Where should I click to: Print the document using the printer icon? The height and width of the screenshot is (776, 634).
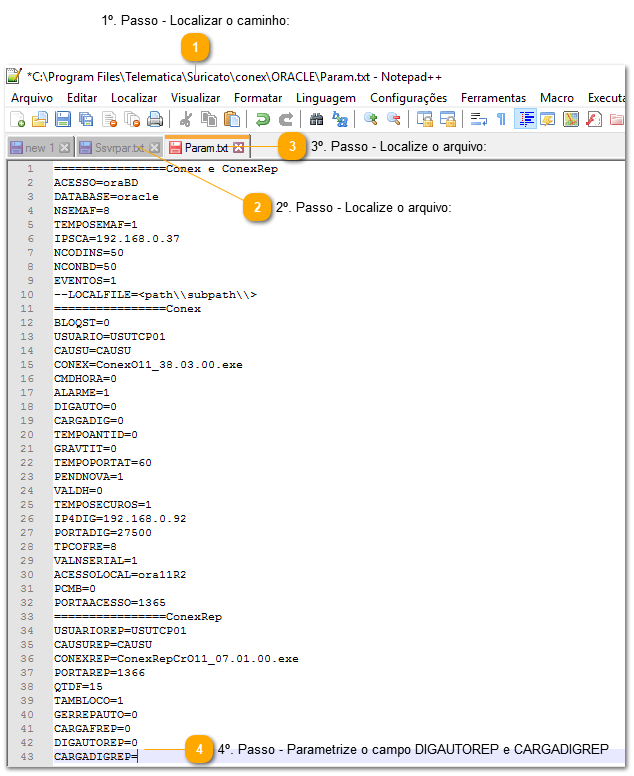coord(155,119)
